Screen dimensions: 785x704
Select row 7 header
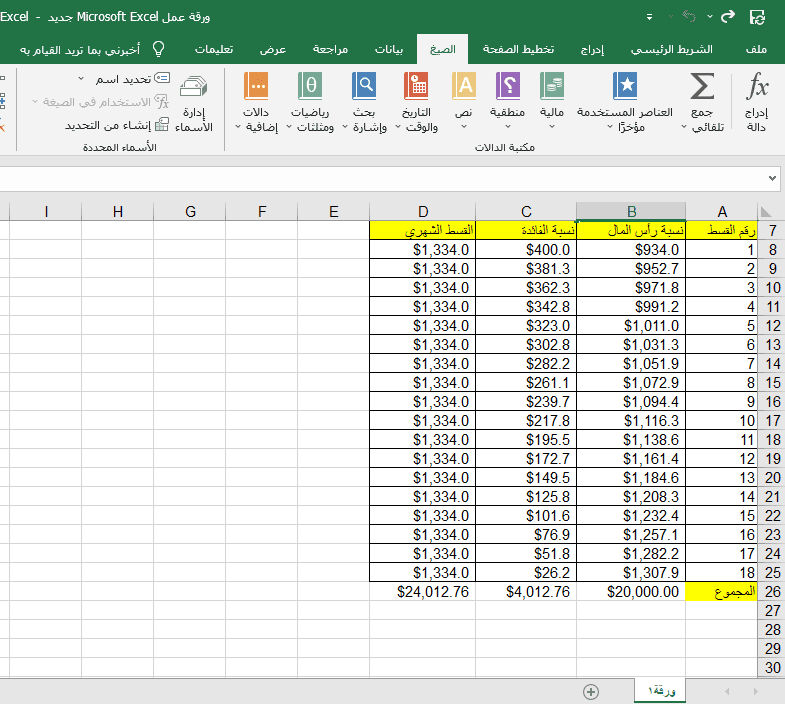(771, 230)
